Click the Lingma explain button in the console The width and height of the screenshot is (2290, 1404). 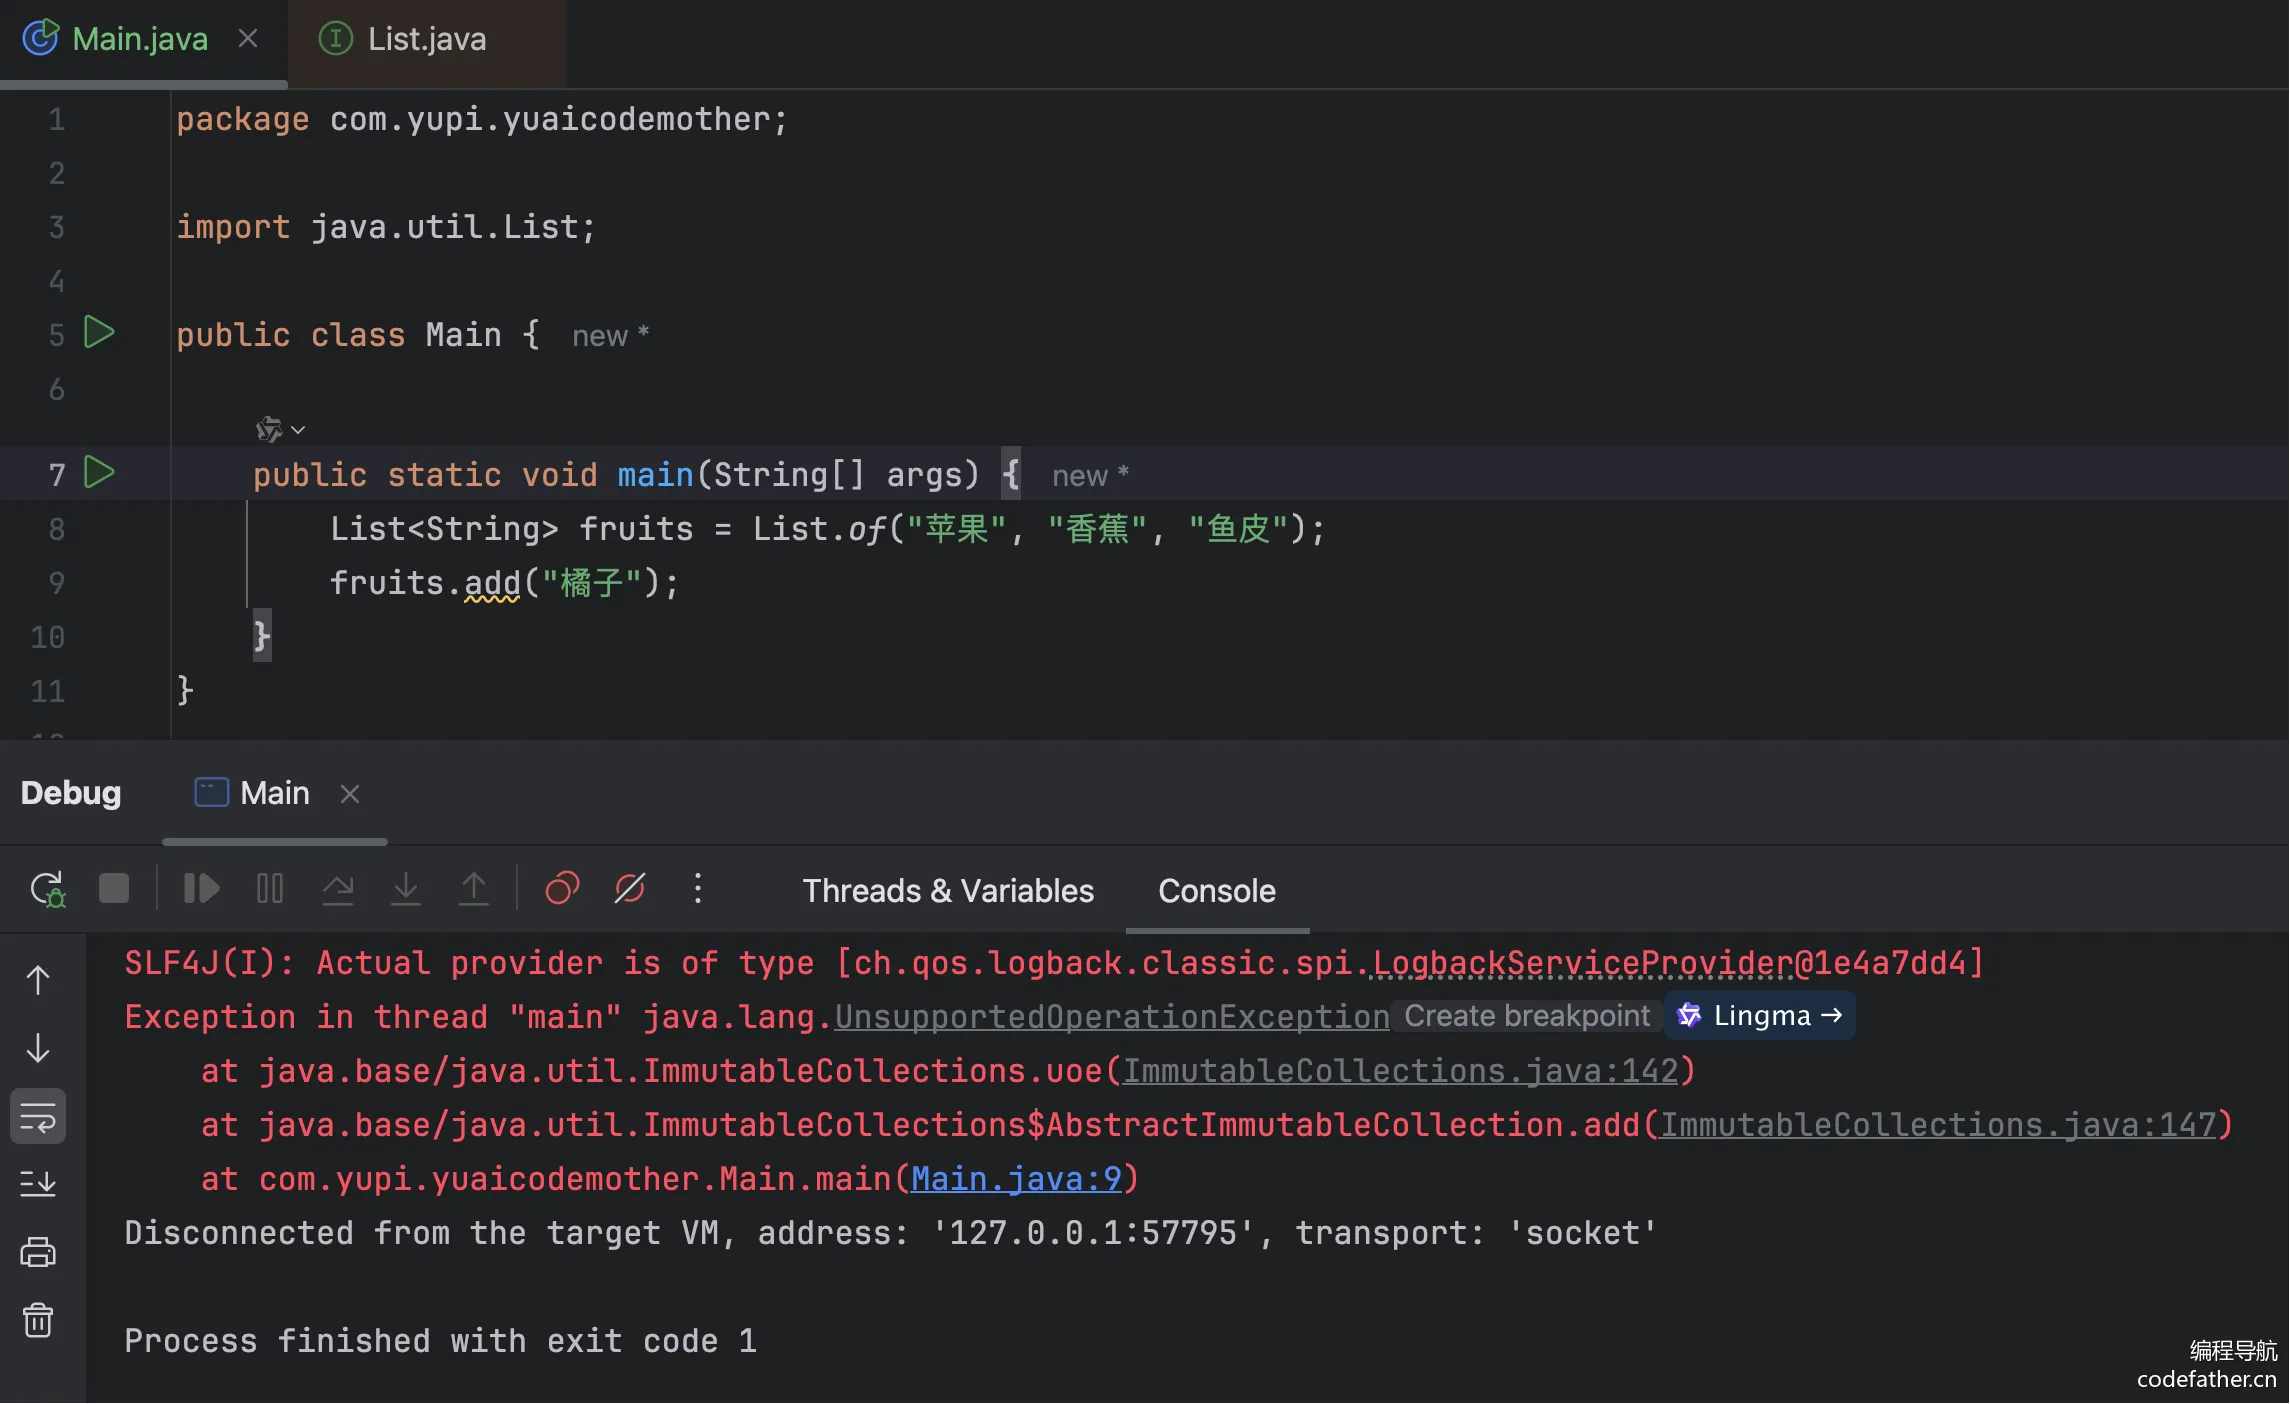tap(1760, 1017)
